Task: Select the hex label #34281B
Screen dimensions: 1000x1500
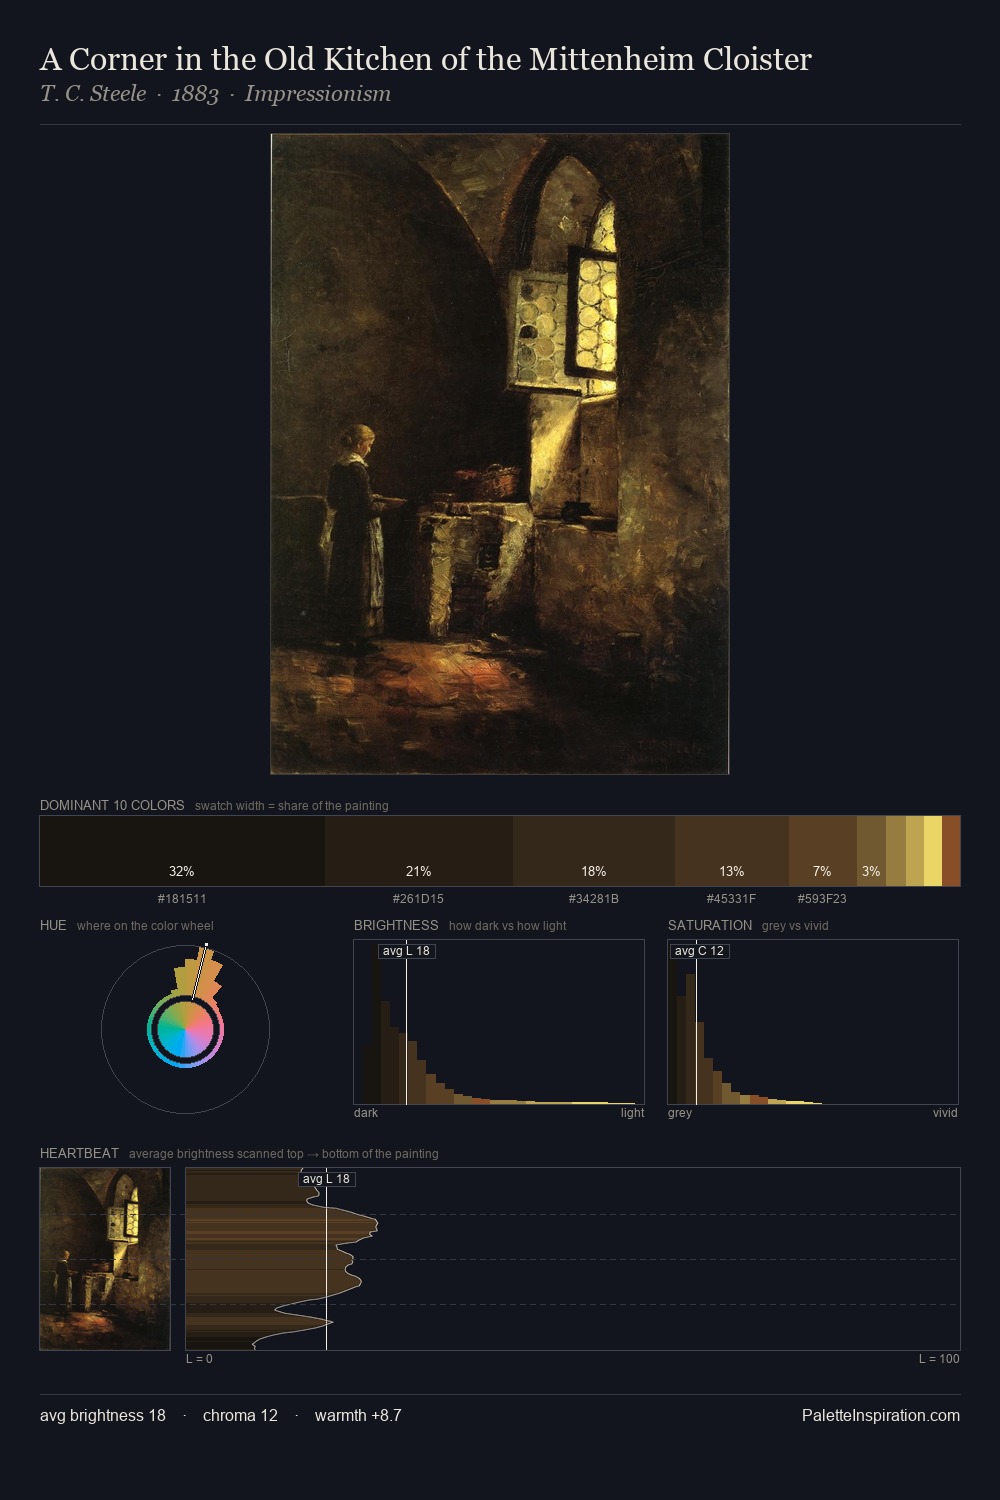Action: click(594, 899)
